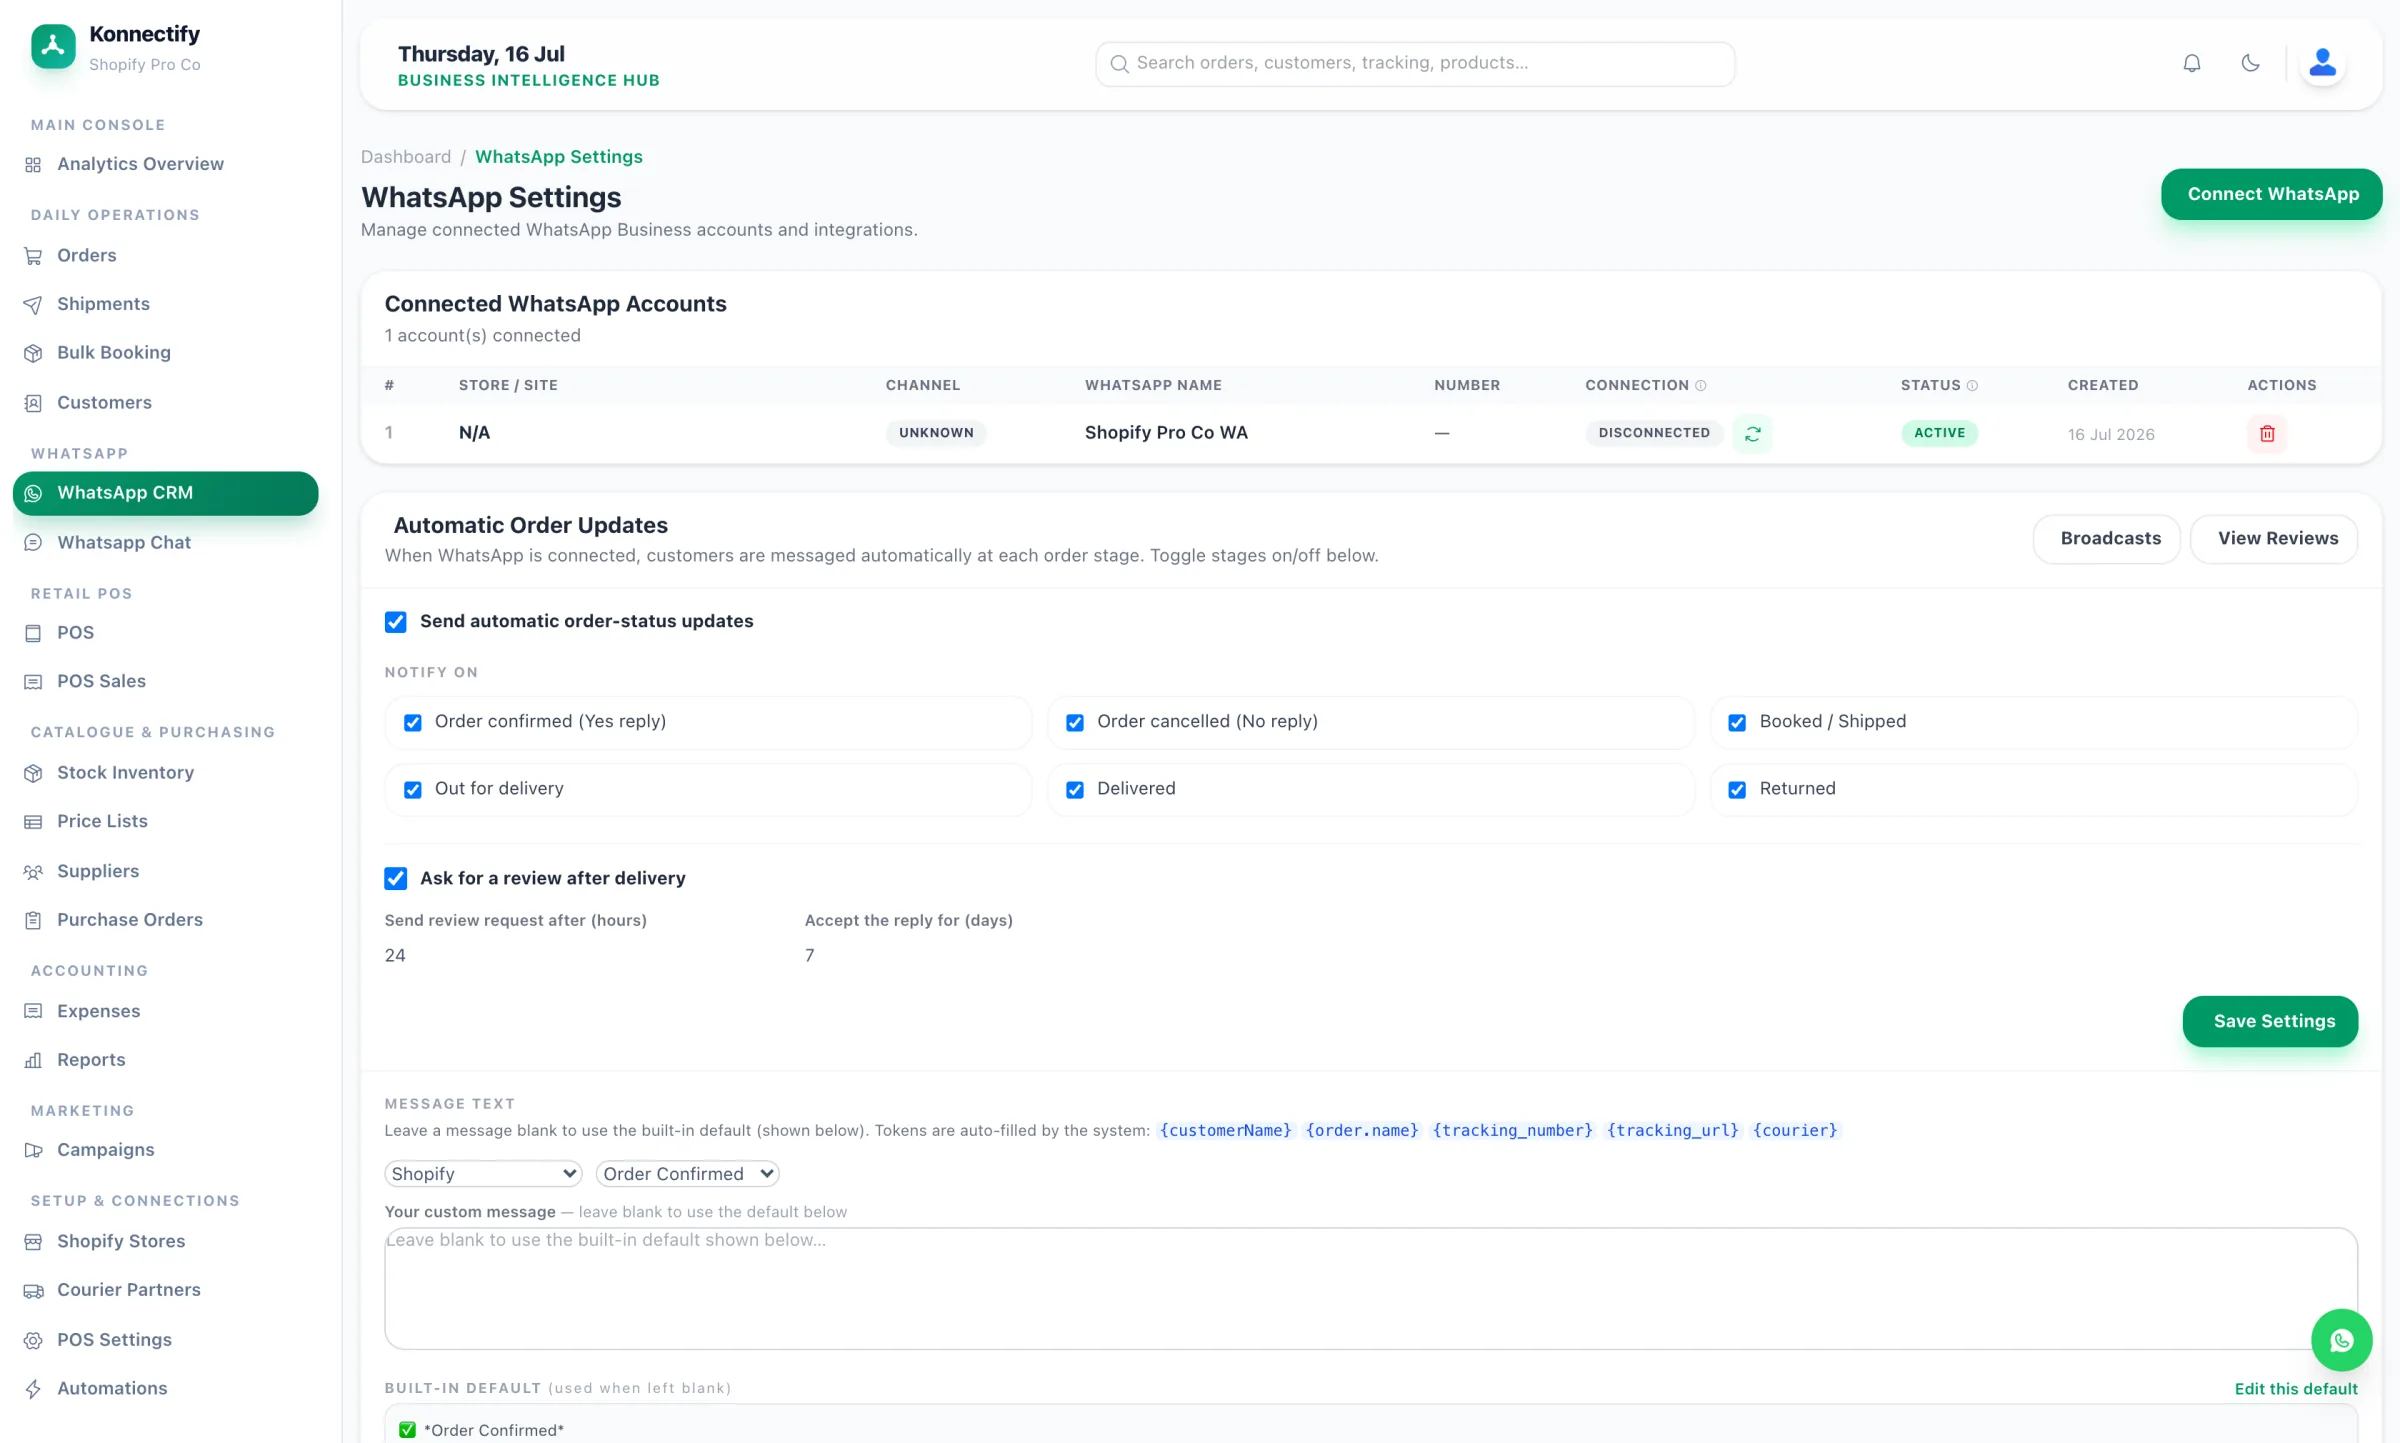Viewport: 2400px width, 1443px height.
Task: Click the custom message text area
Action: (x=1371, y=1289)
